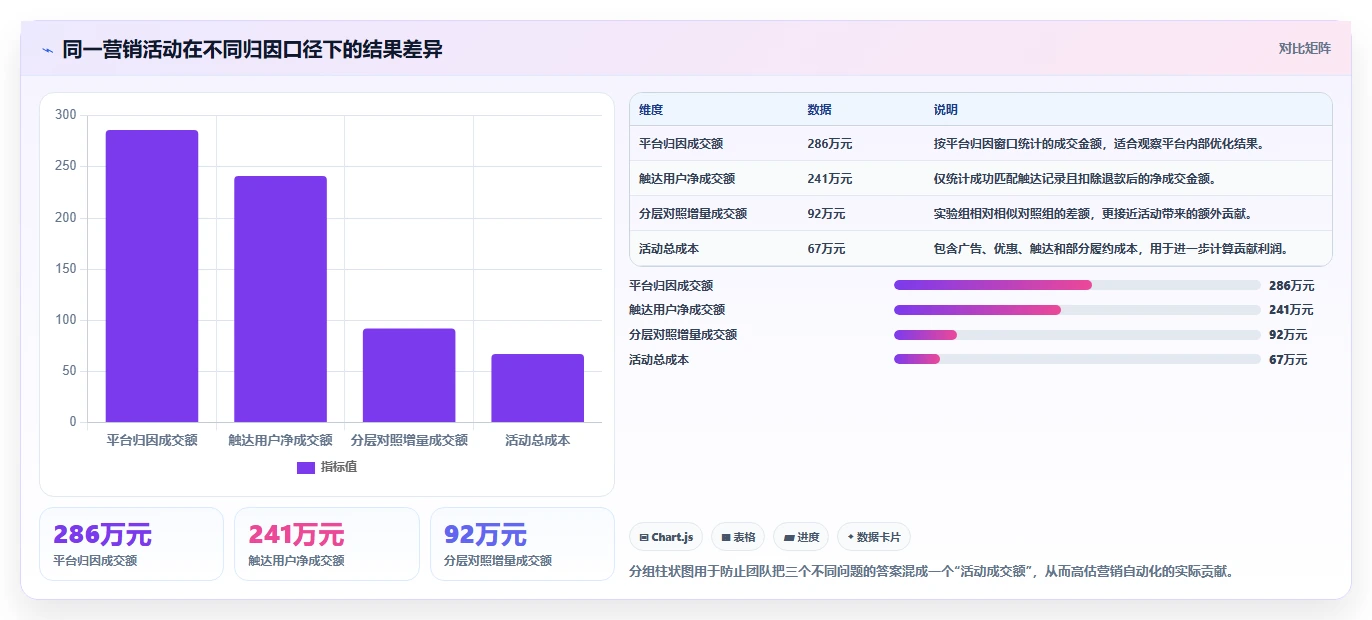Viewport: 1372px width, 620px height.
Task: Select table cell 平台归因成交额
Action: (681, 144)
